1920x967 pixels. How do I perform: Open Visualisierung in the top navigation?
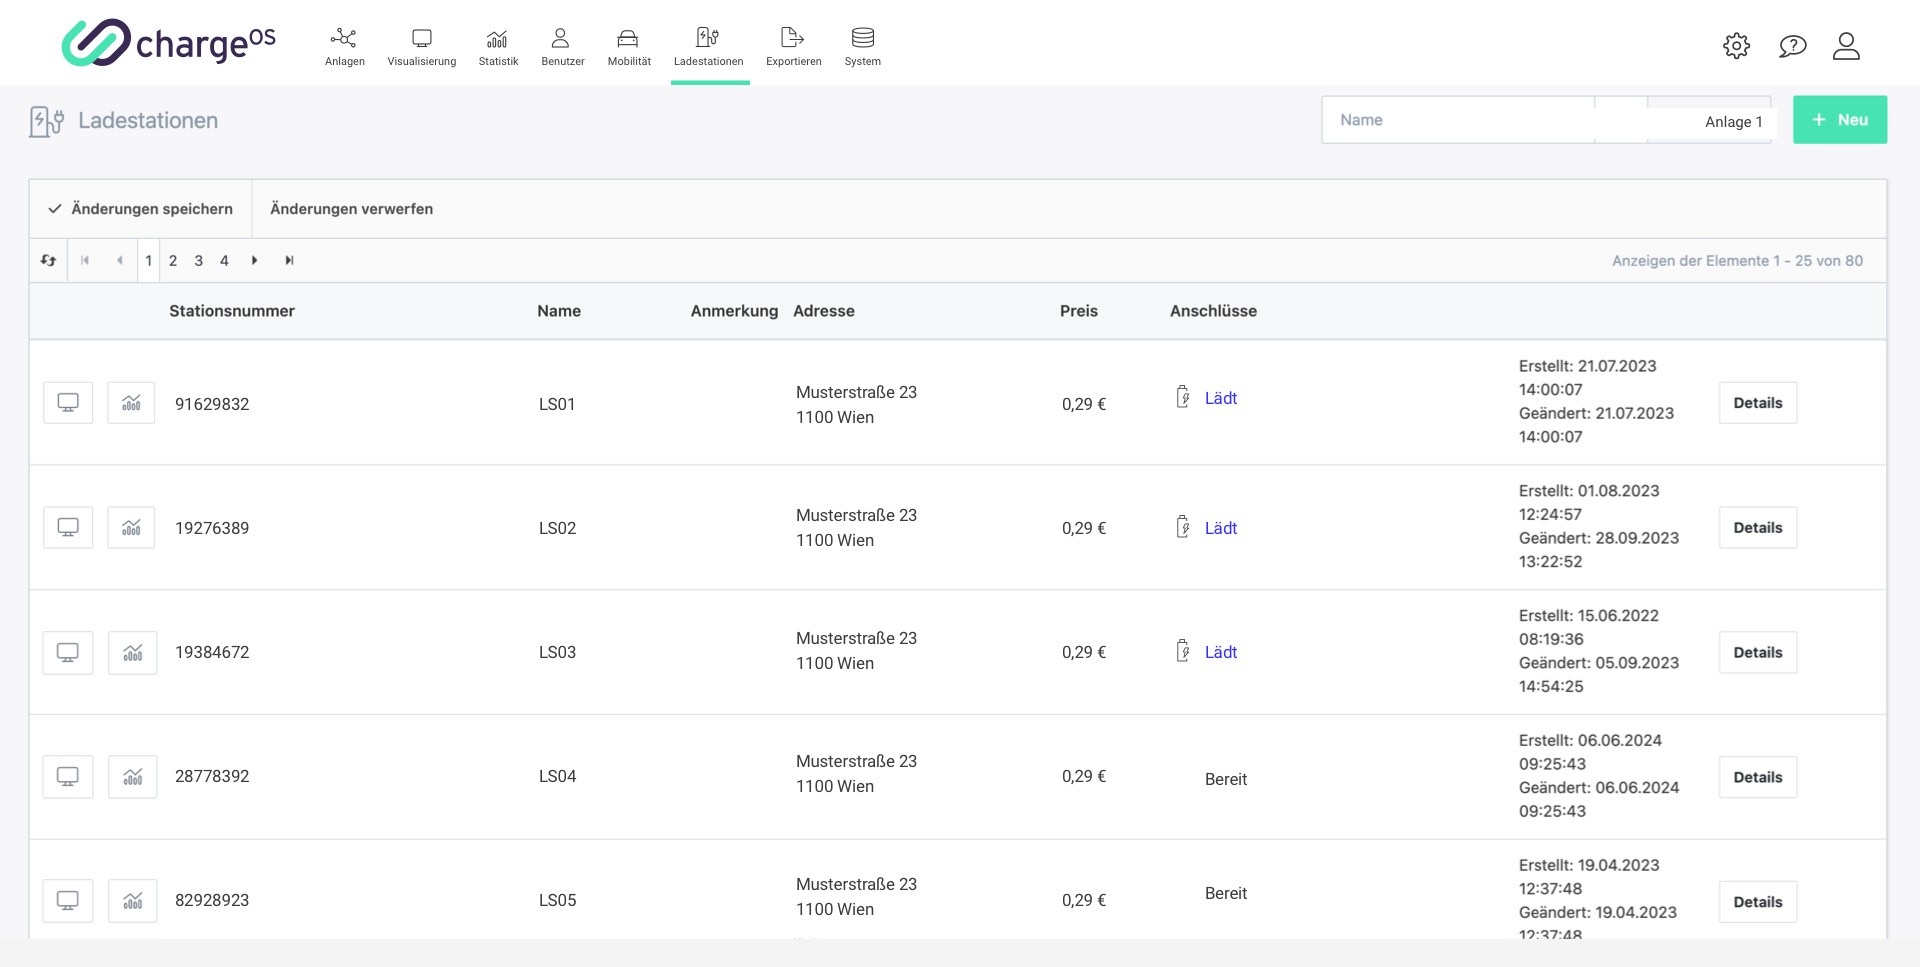click(x=421, y=46)
